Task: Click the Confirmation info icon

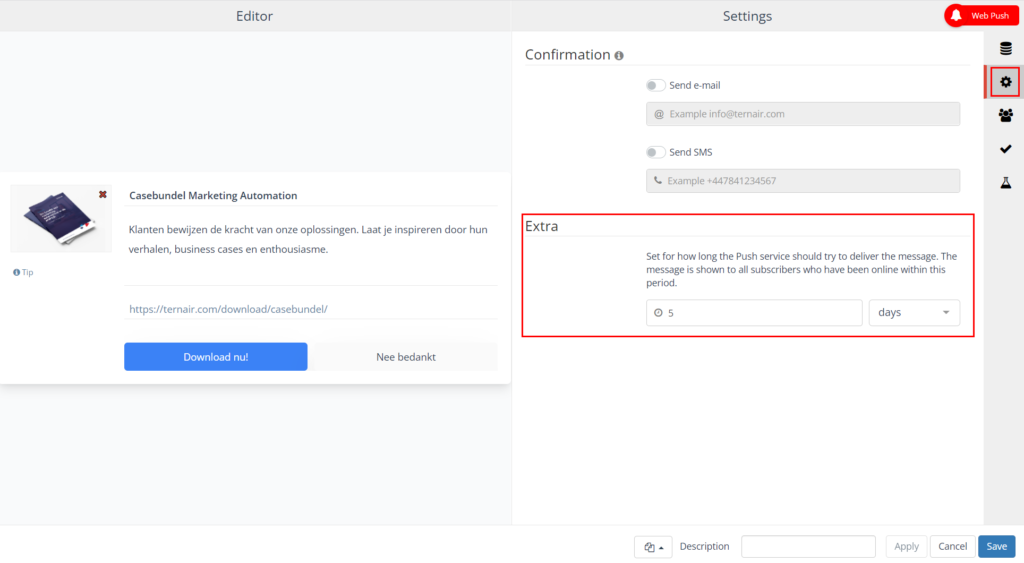Action: 619,56
